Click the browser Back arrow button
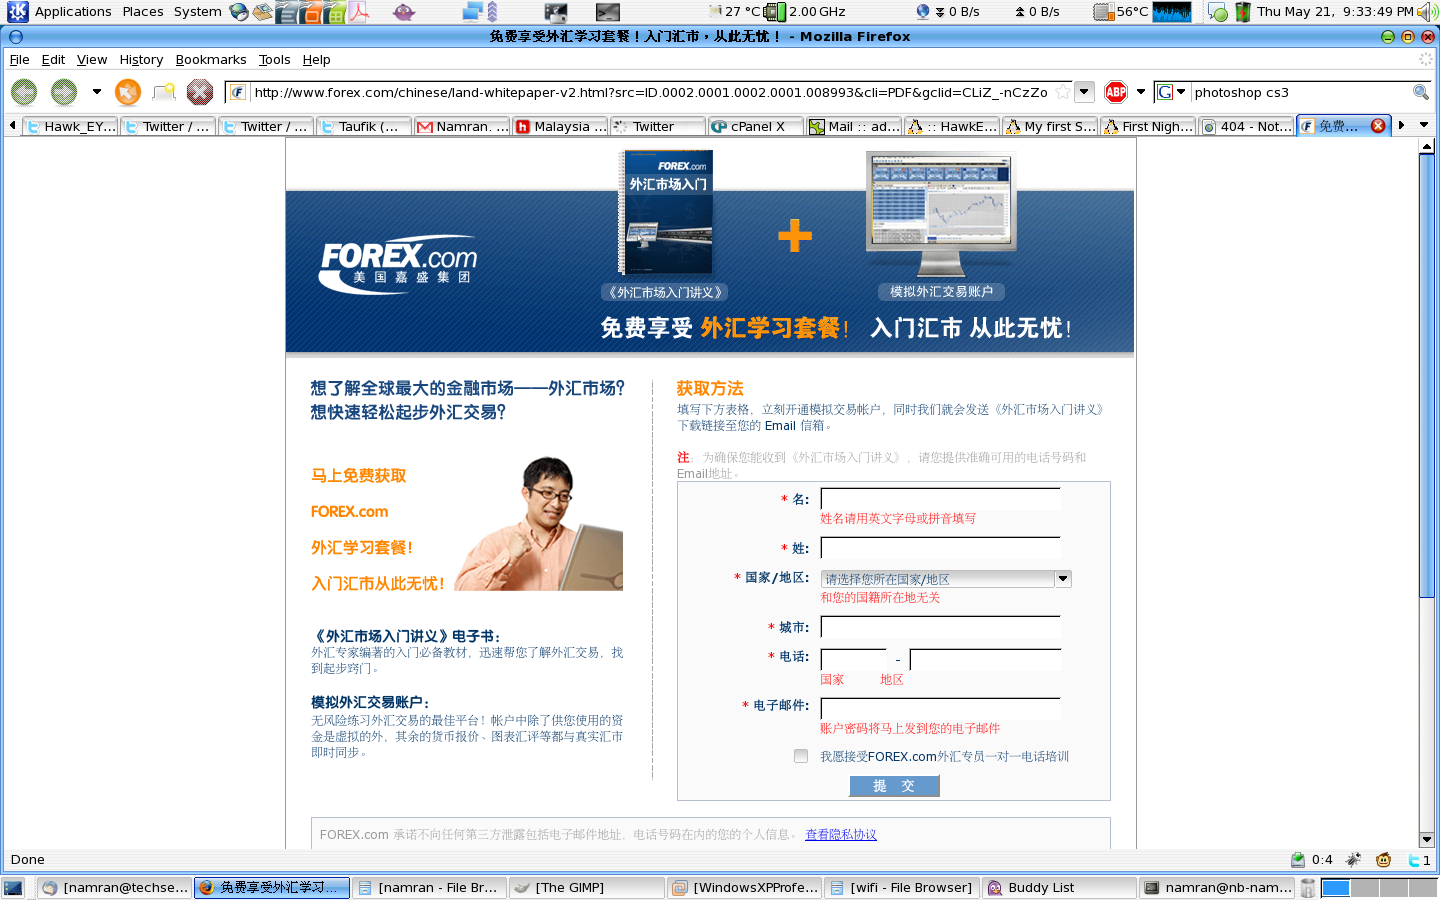Viewport: 1440px width, 900px height. click(x=24, y=92)
